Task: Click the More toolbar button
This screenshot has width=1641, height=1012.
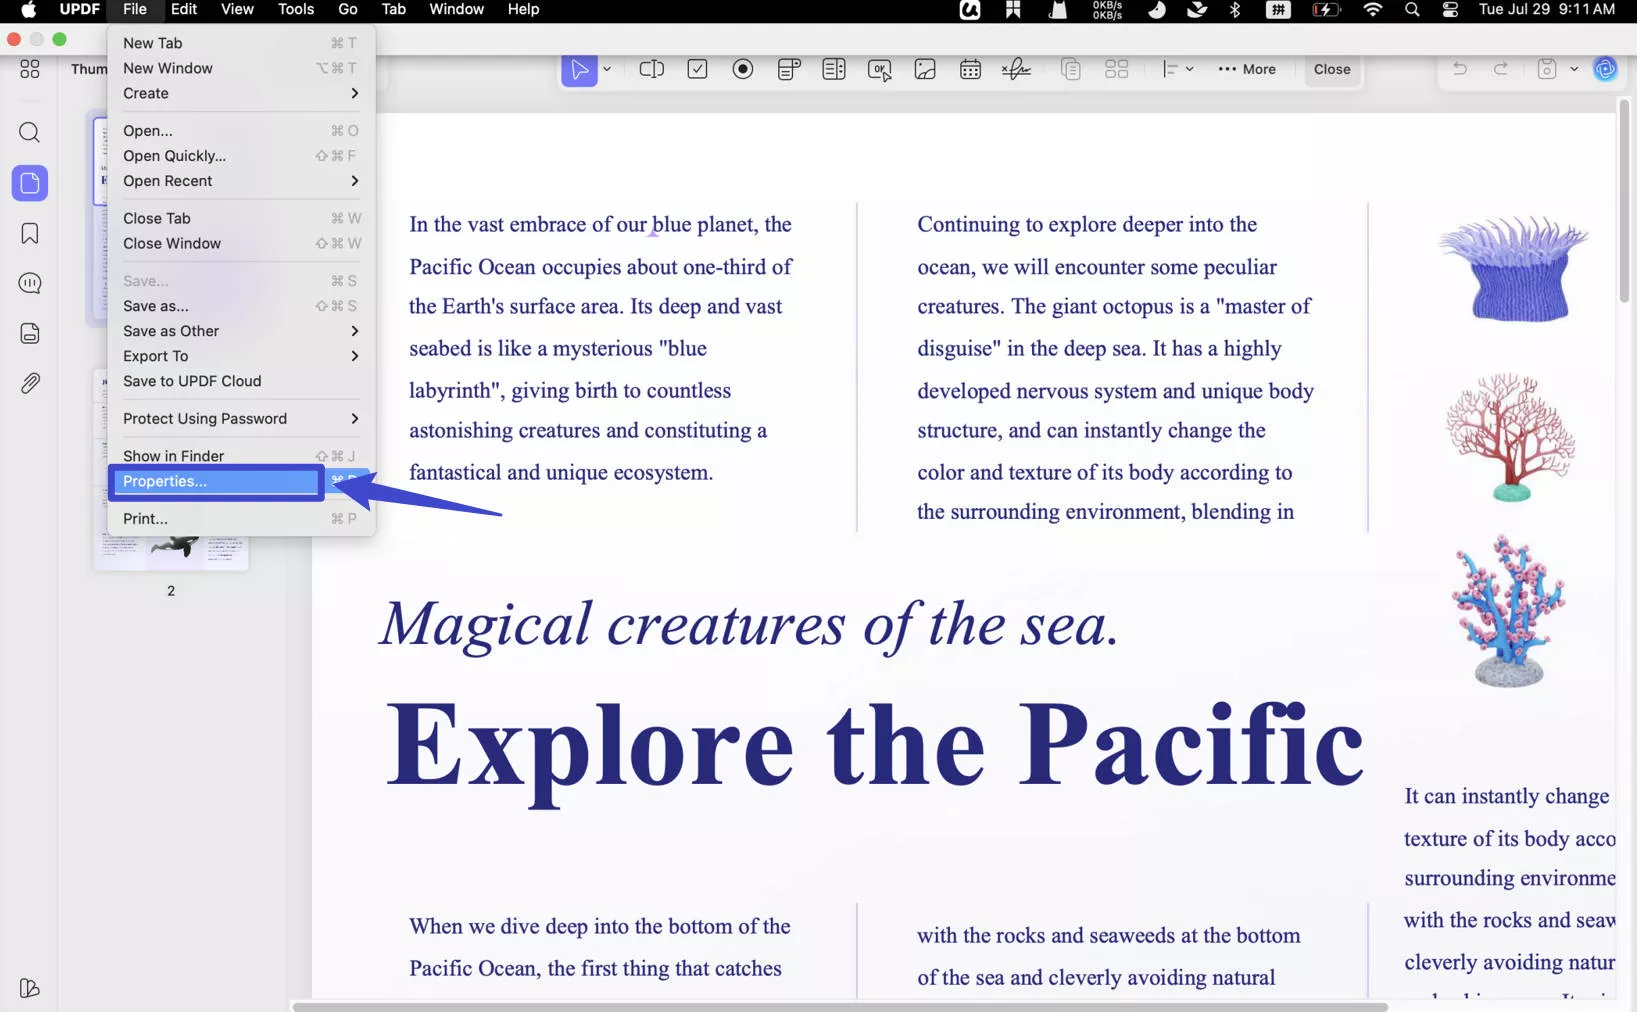Action: point(1247,69)
